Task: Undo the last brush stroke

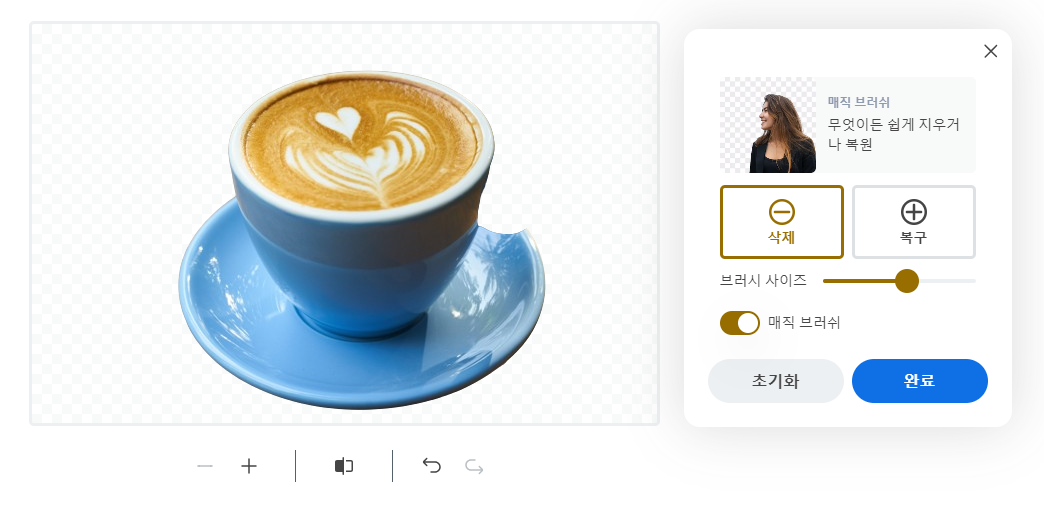Action: 431,466
